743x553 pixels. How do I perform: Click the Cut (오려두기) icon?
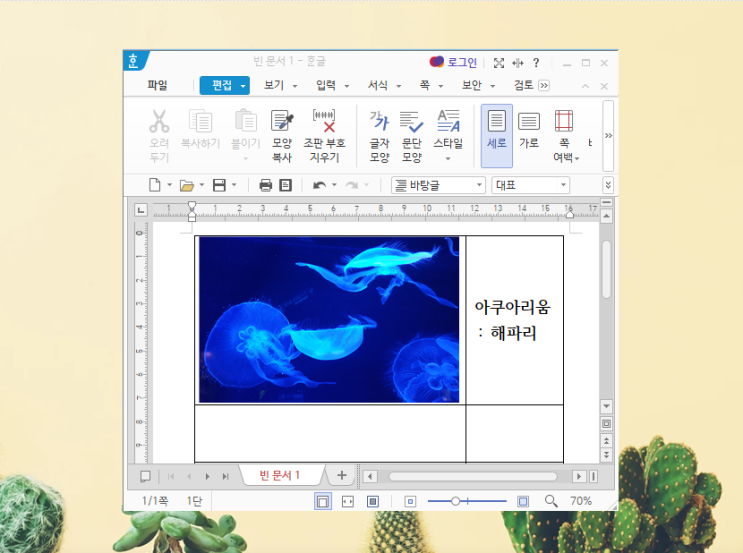coord(159,121)
